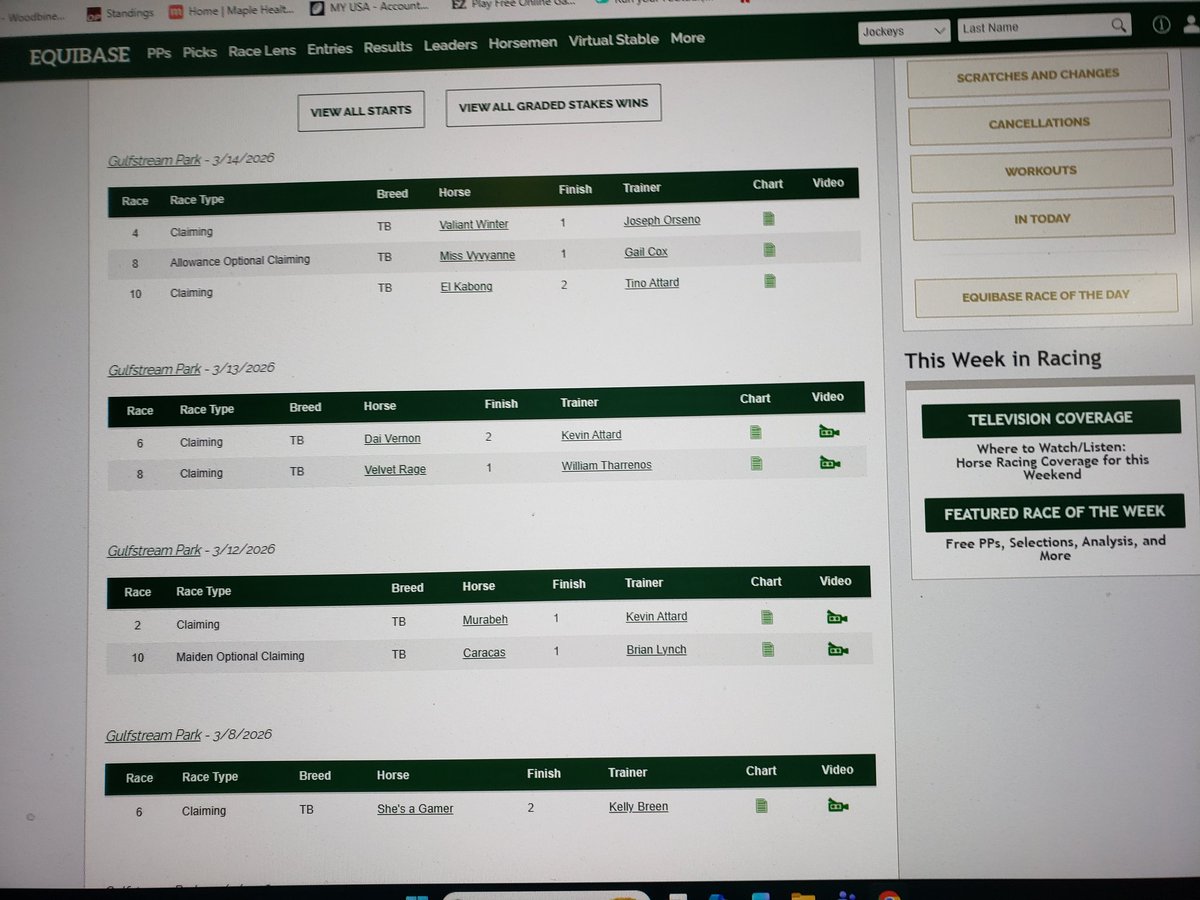1200x900 pixels.
Task: Play video replay for Dai Vernon race
Action: click(x=828, y=432)
